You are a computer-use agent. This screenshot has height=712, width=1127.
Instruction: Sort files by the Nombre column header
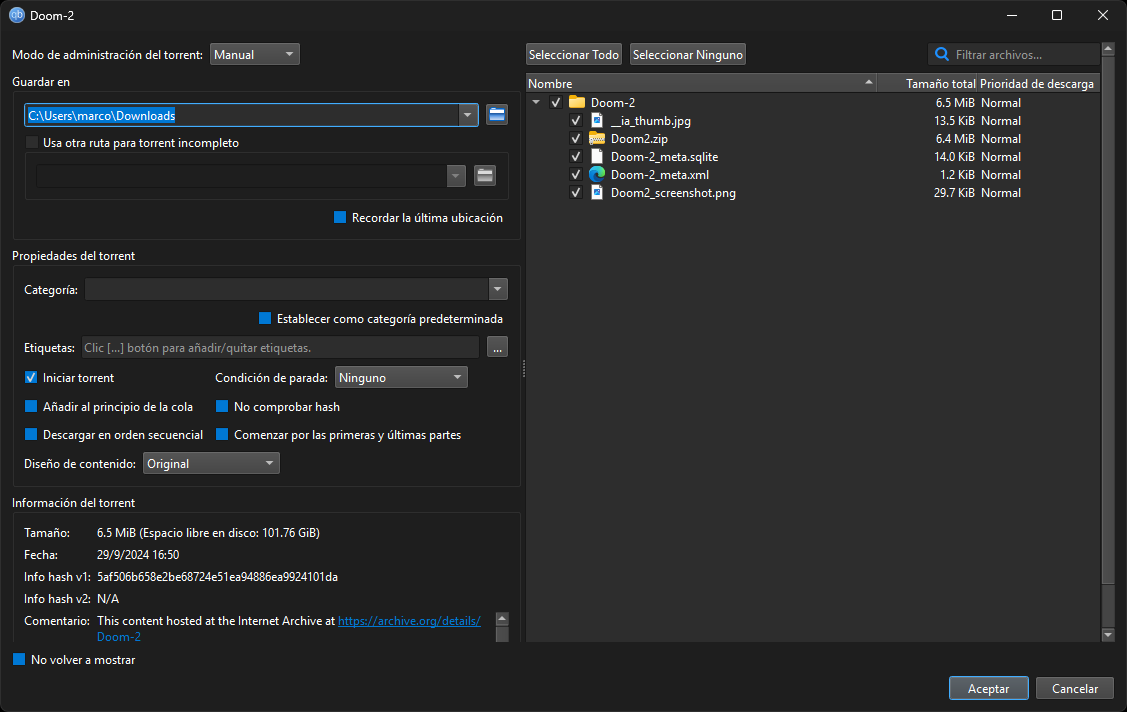(x=700, y=84)
